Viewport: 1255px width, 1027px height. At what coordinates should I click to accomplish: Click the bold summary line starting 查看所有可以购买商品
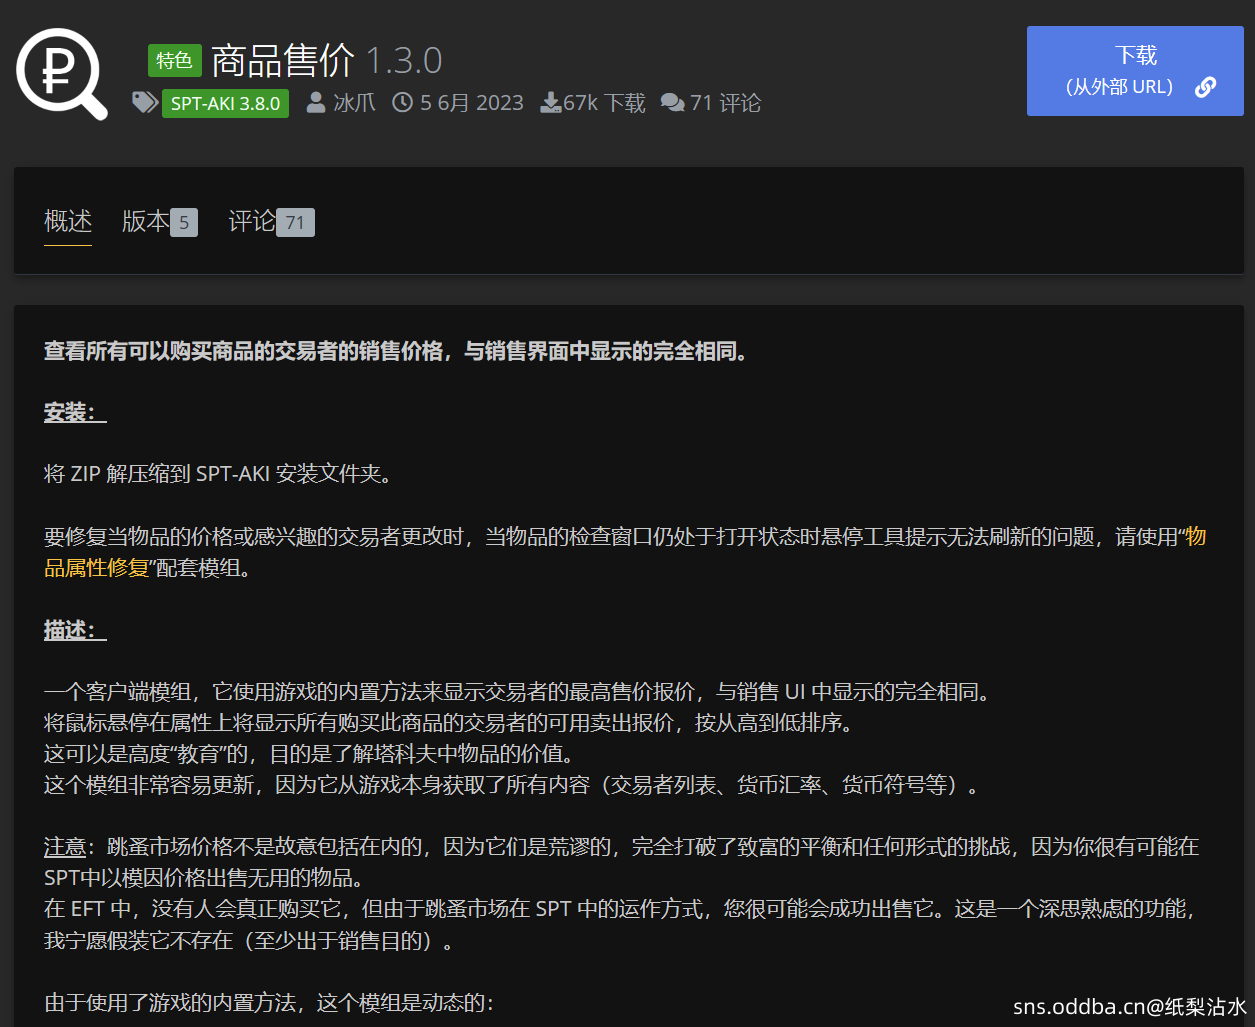point(396,351)
